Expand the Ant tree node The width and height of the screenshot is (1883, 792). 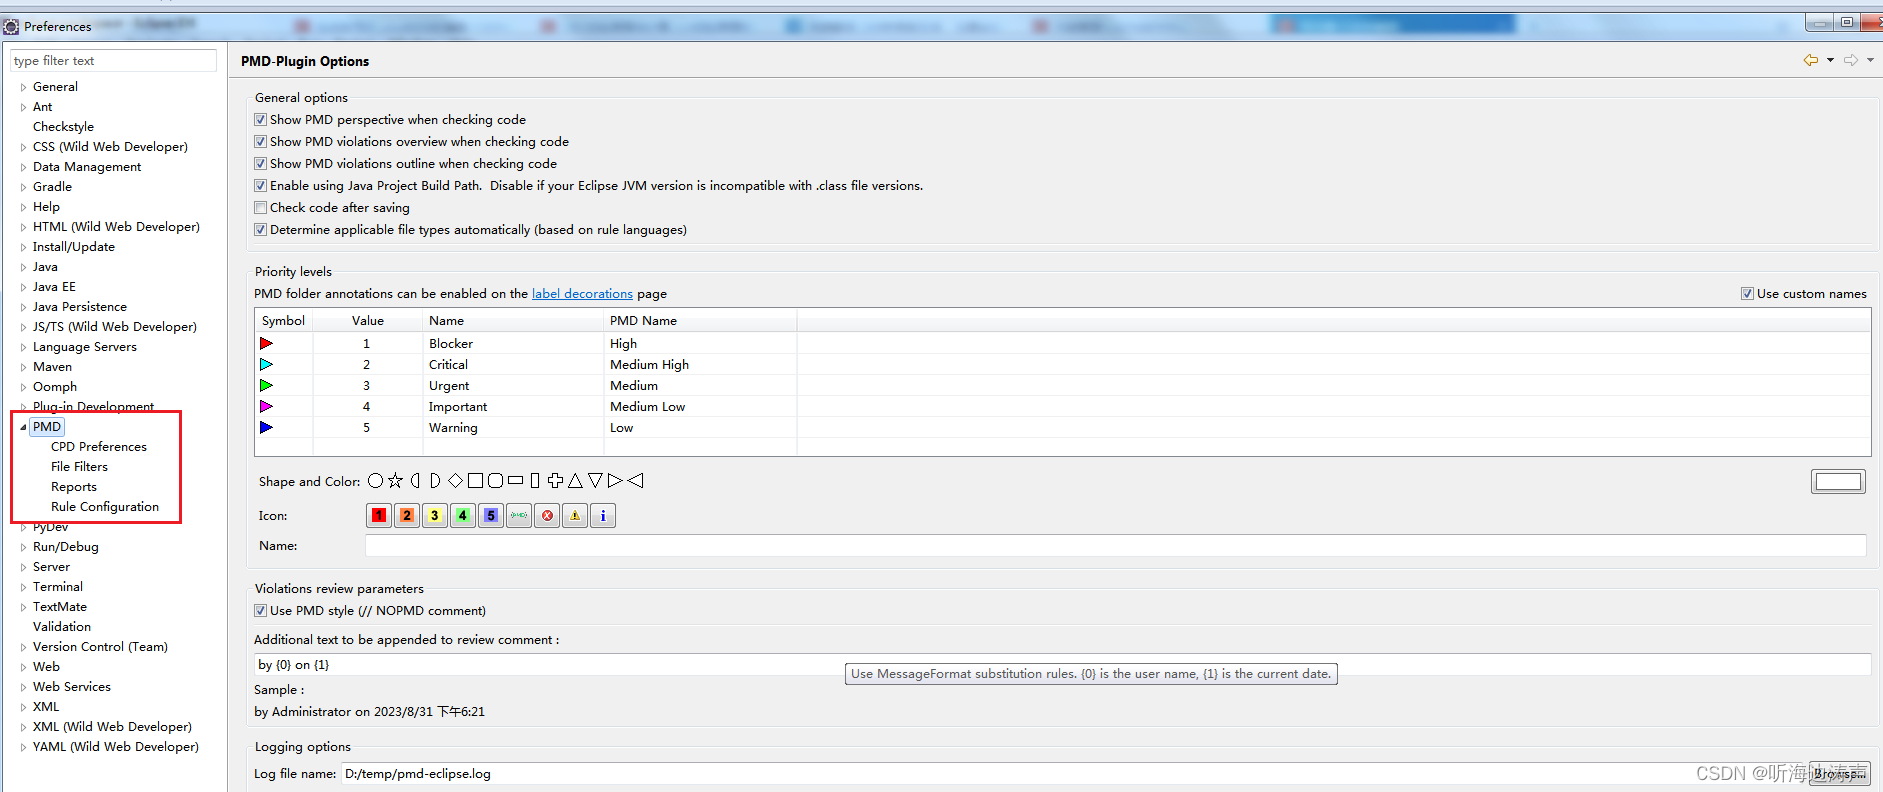(23, 107)
